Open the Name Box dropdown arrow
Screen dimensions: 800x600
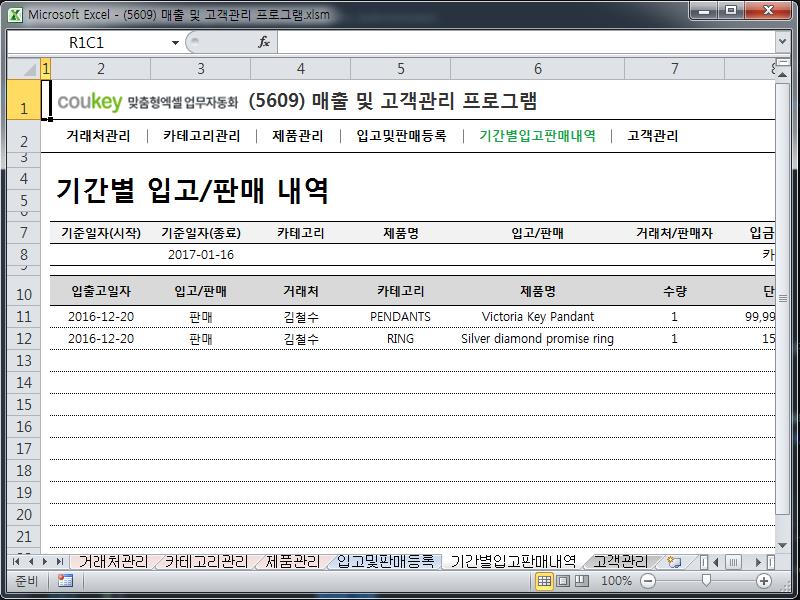coord(175,42)
